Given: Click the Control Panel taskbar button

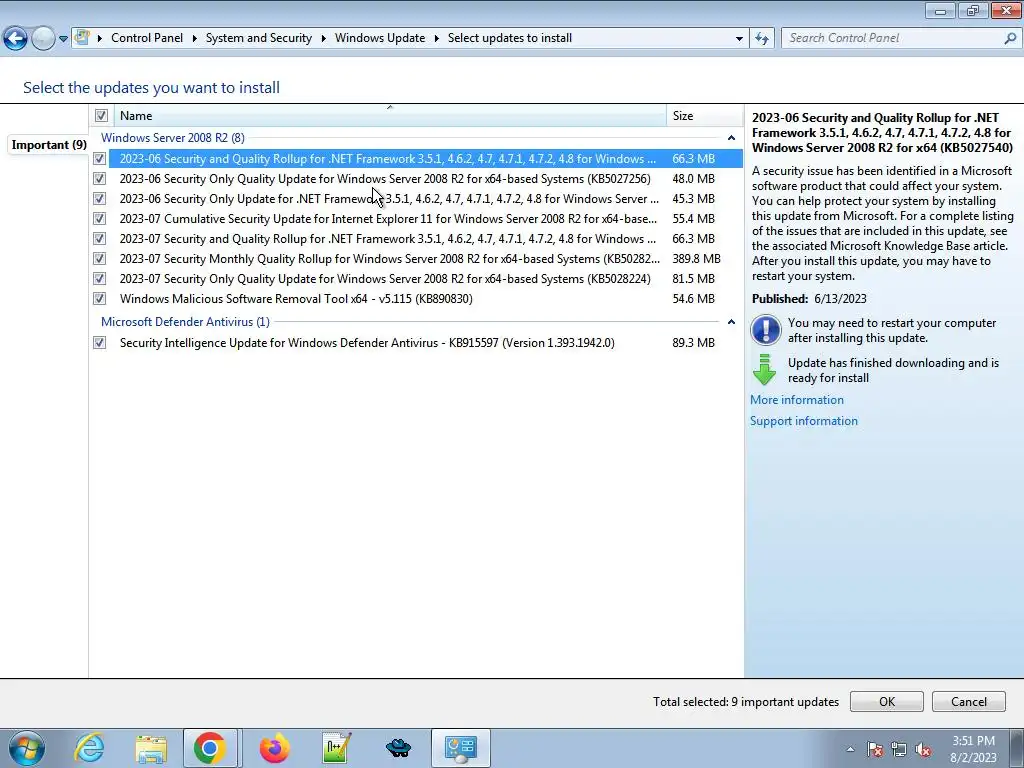Looking at the screenshot, I should pos(460,748).
